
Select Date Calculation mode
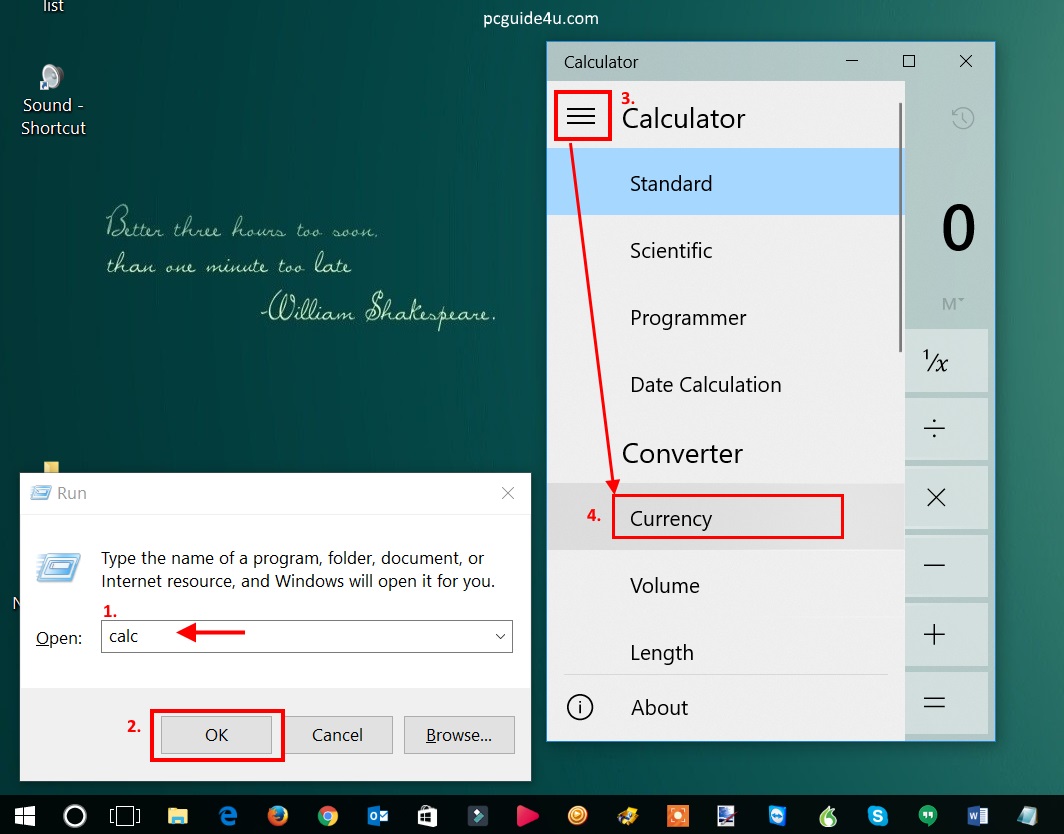tap(705, 385)
